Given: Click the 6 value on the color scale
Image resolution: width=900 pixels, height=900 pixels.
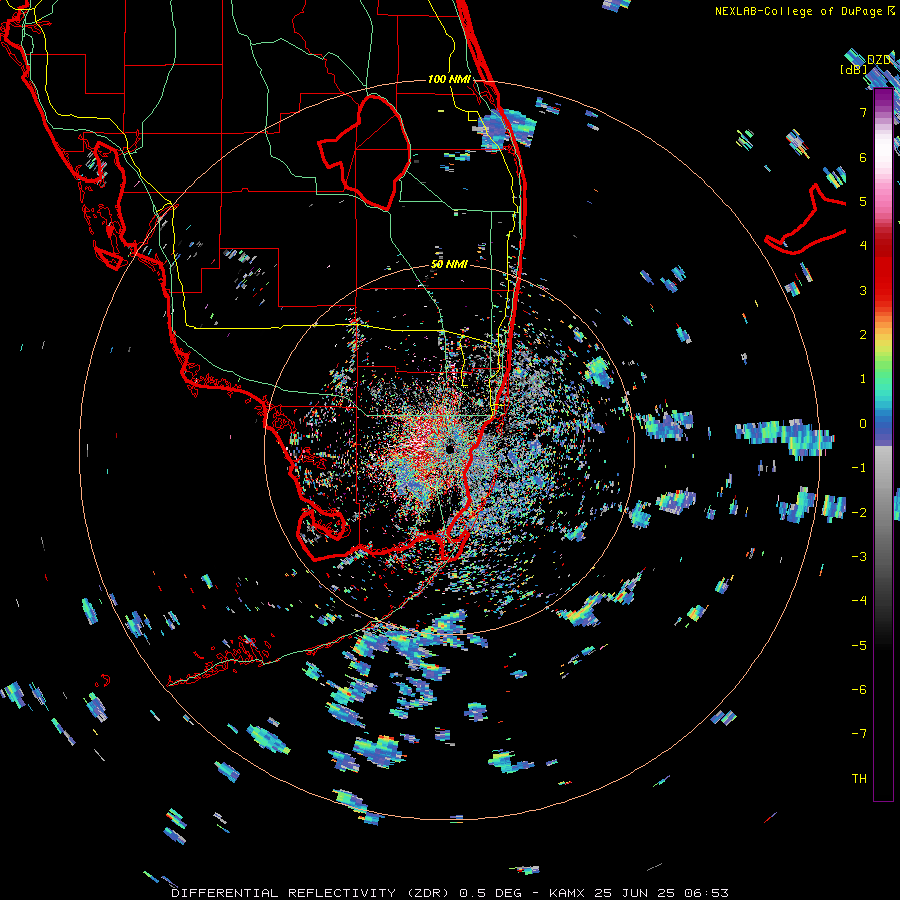Looking at the screenshot, I should coord(863,157).
